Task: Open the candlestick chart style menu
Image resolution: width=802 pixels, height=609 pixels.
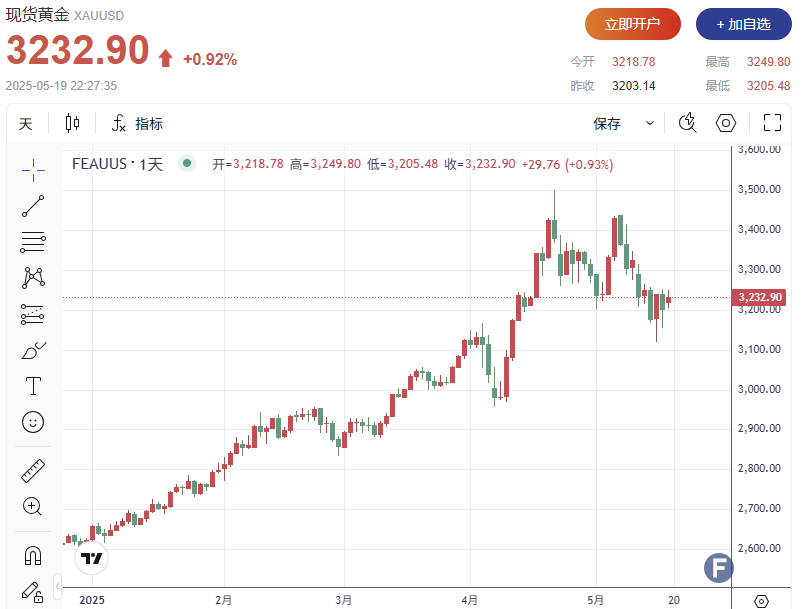Action: coord(72,124)
